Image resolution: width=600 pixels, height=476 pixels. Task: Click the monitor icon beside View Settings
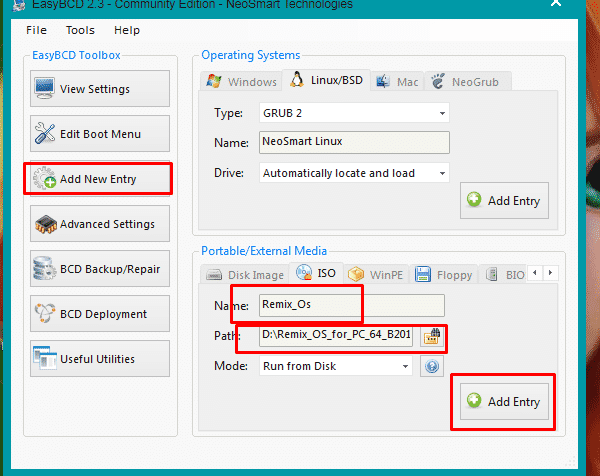(x=44, y=88)
